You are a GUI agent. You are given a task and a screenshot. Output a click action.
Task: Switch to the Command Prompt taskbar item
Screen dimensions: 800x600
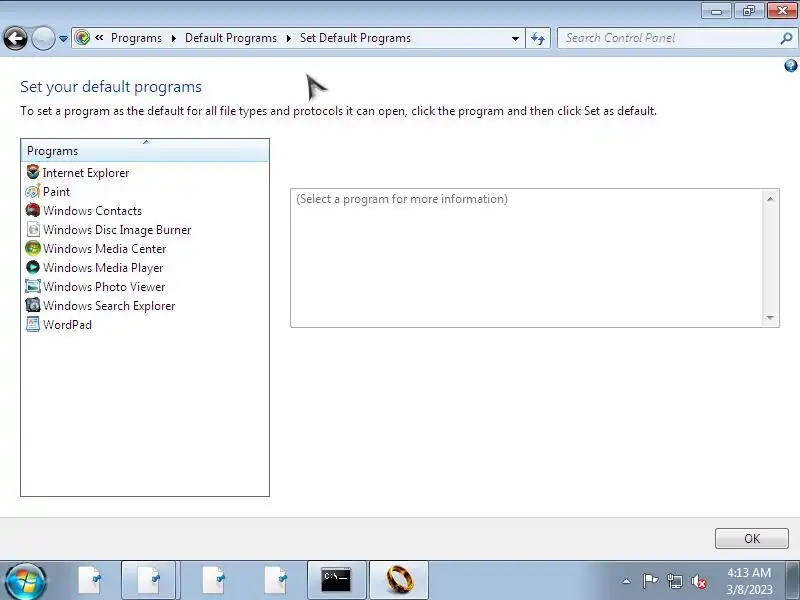pos(336,580)
